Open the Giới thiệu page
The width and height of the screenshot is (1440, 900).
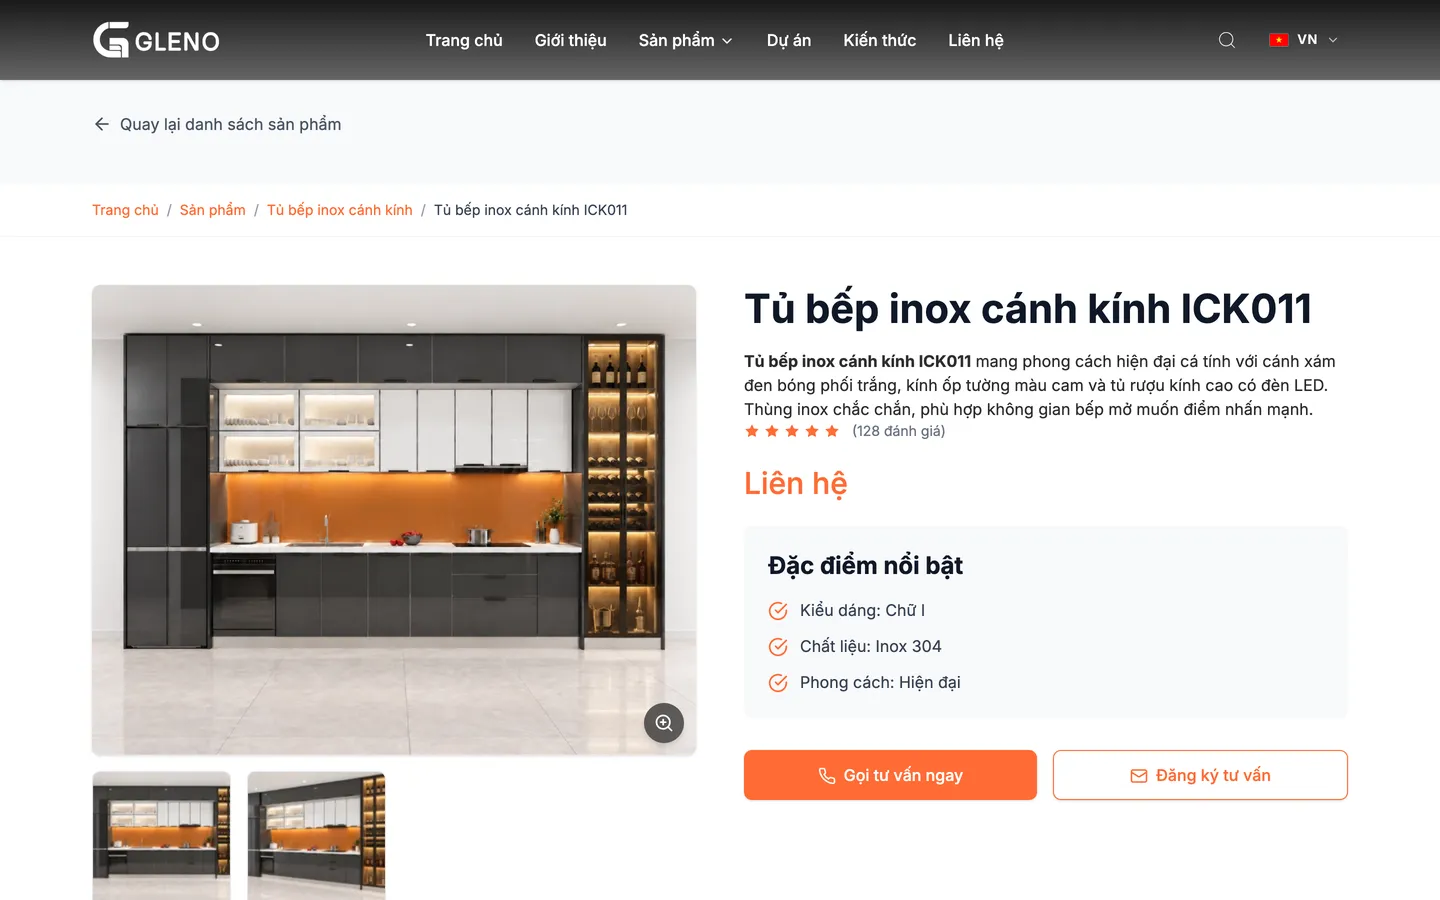571,40
